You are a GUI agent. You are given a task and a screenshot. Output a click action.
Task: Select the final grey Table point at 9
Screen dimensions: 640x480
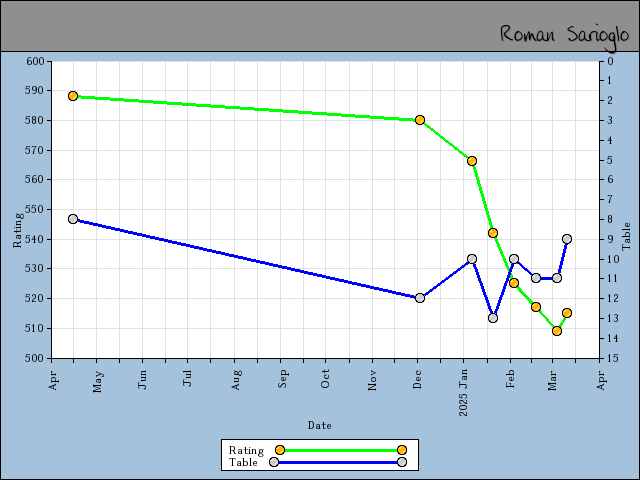click(567, 239)
